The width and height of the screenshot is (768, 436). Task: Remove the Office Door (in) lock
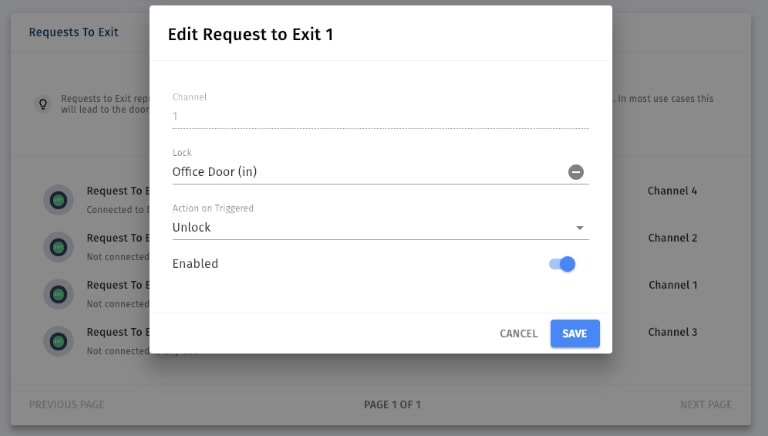point(576,172)
